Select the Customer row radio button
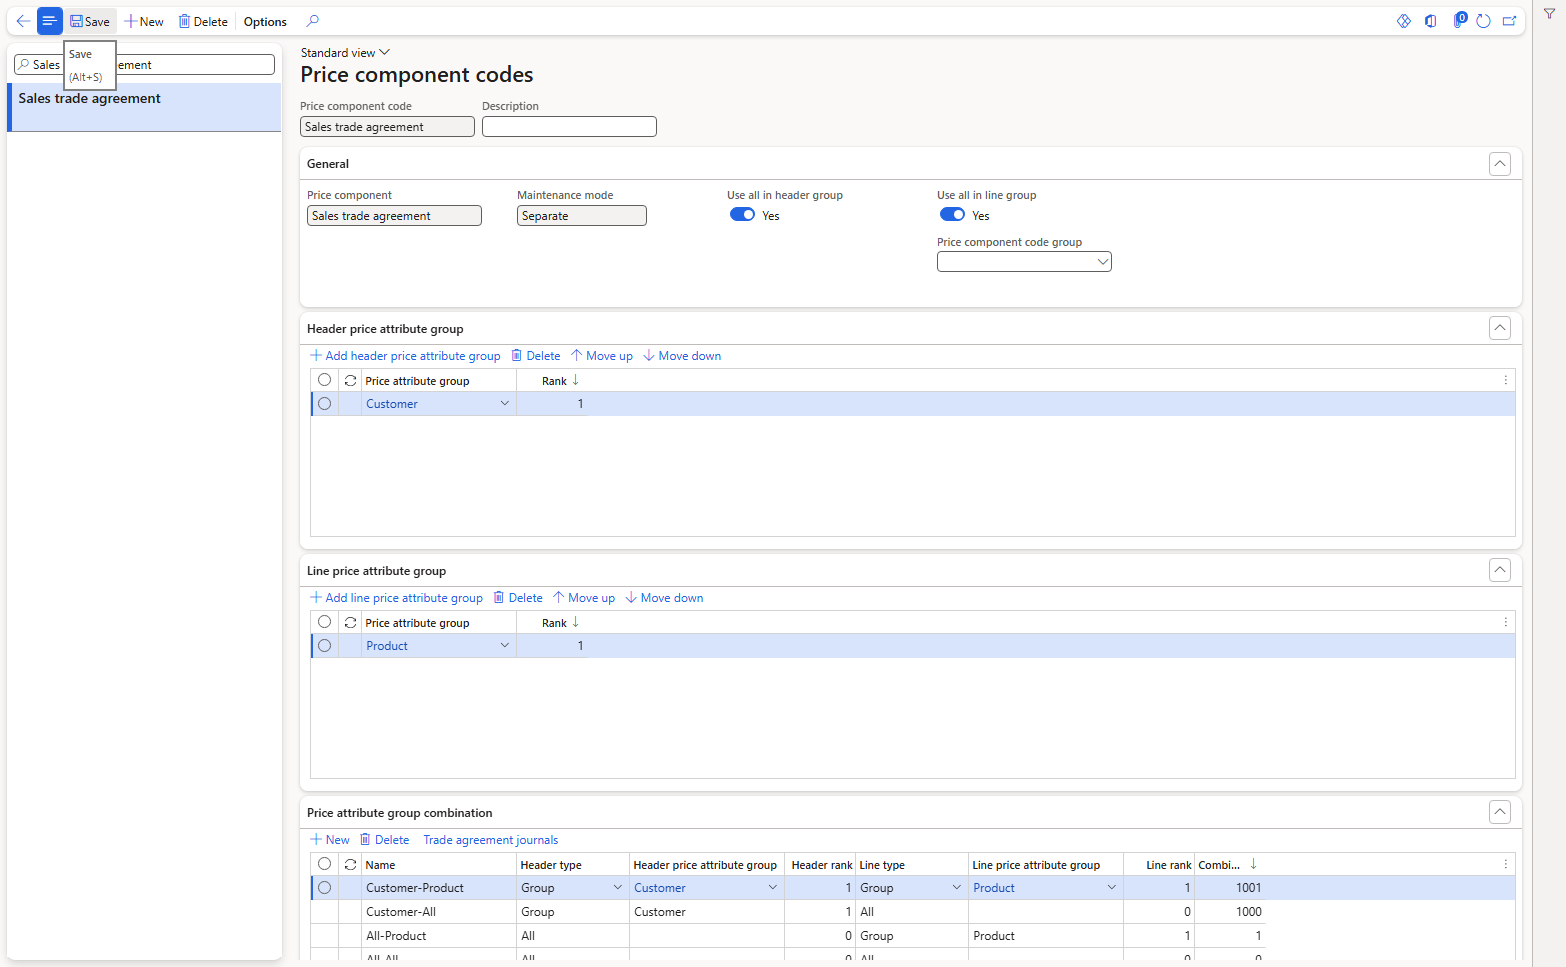Image resolution: width=1566 pixels, height=967 pixels. coord(324,404)
